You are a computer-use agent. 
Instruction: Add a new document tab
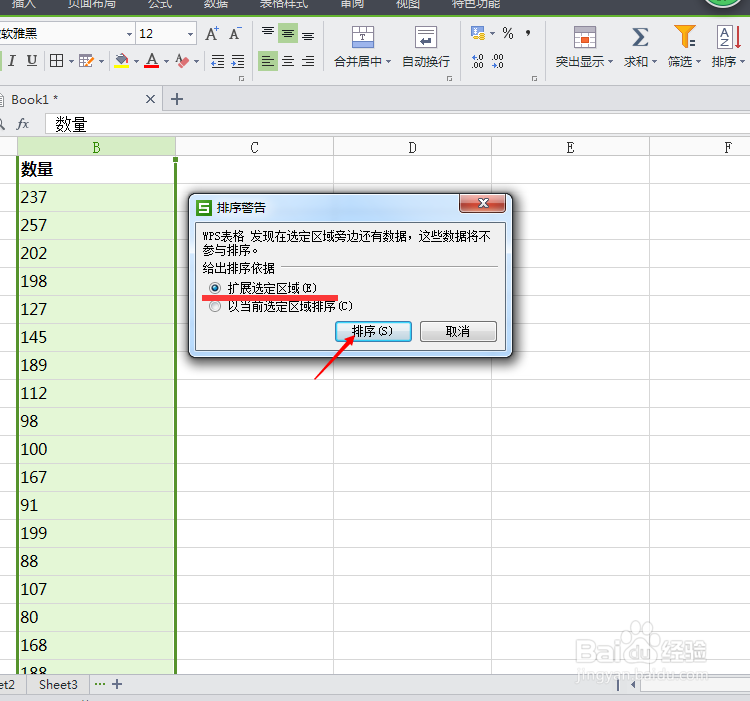(177, 99)
